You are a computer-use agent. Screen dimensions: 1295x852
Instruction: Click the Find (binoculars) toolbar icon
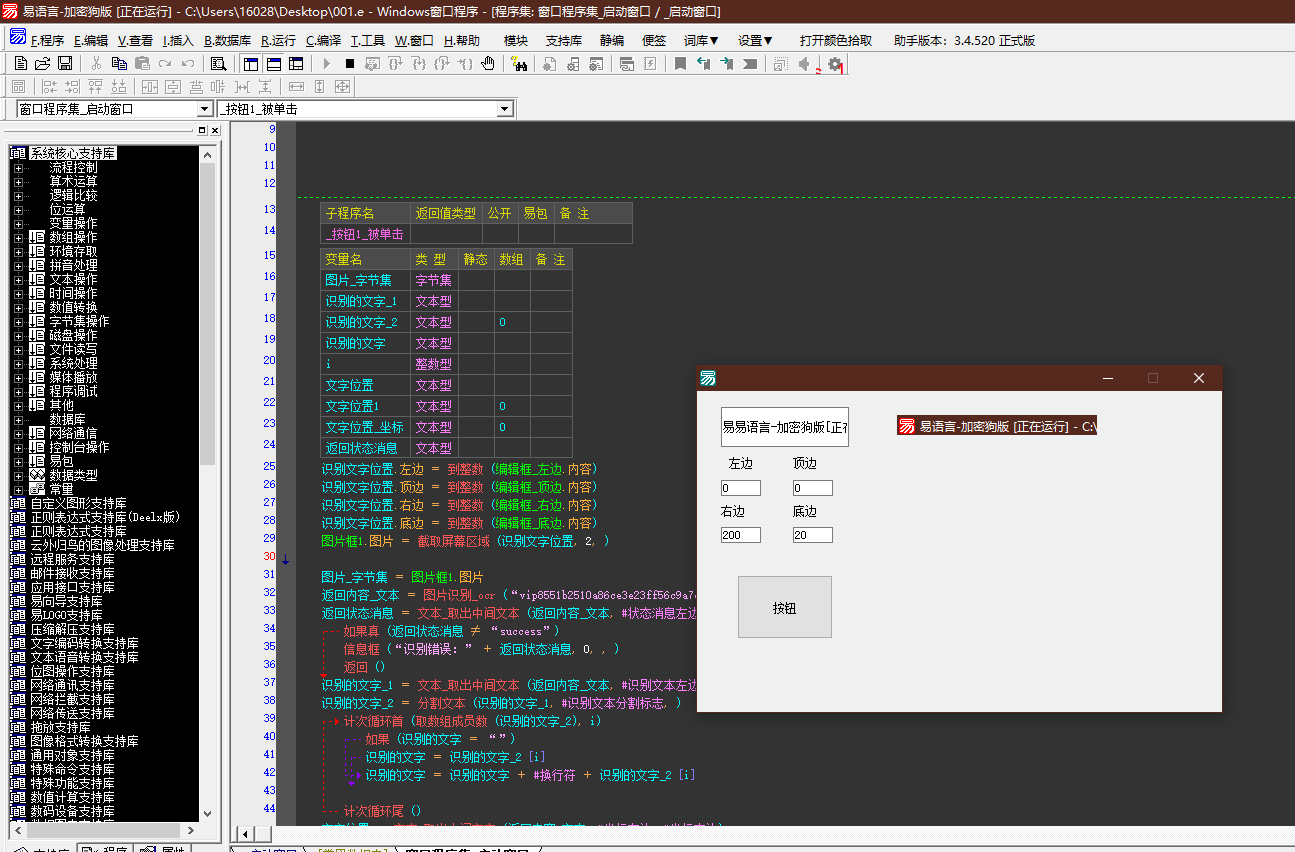tap(518, 64)
